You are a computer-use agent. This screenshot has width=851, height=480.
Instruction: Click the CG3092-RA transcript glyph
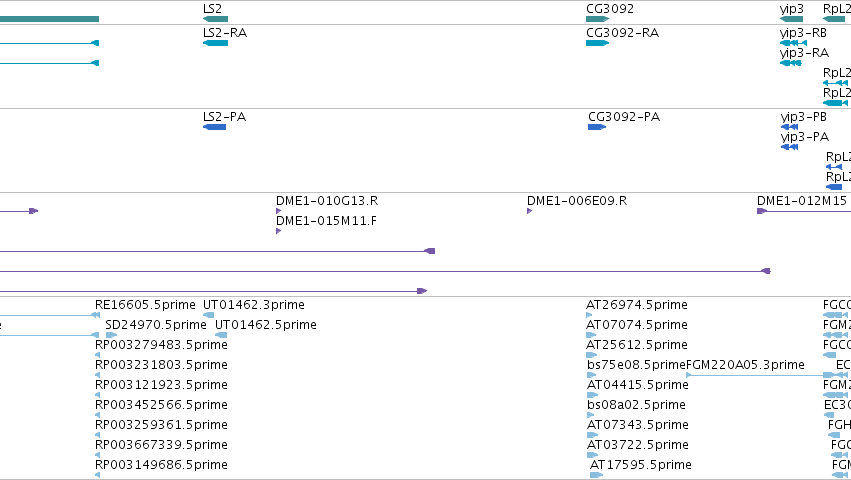(598, 43)
